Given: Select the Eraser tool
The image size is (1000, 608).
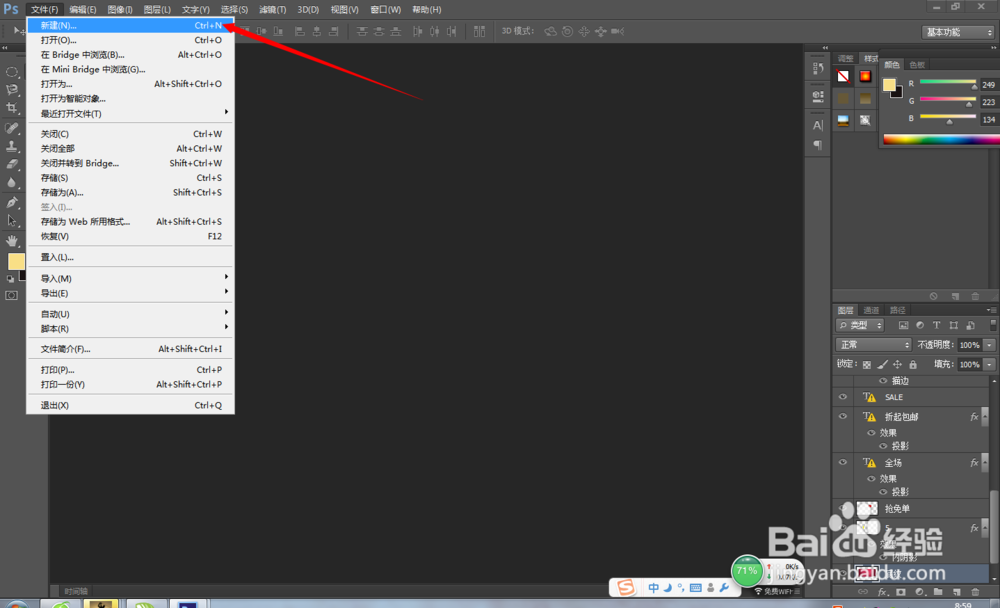Looking at the screenshot, I should [x=11, y=164].
